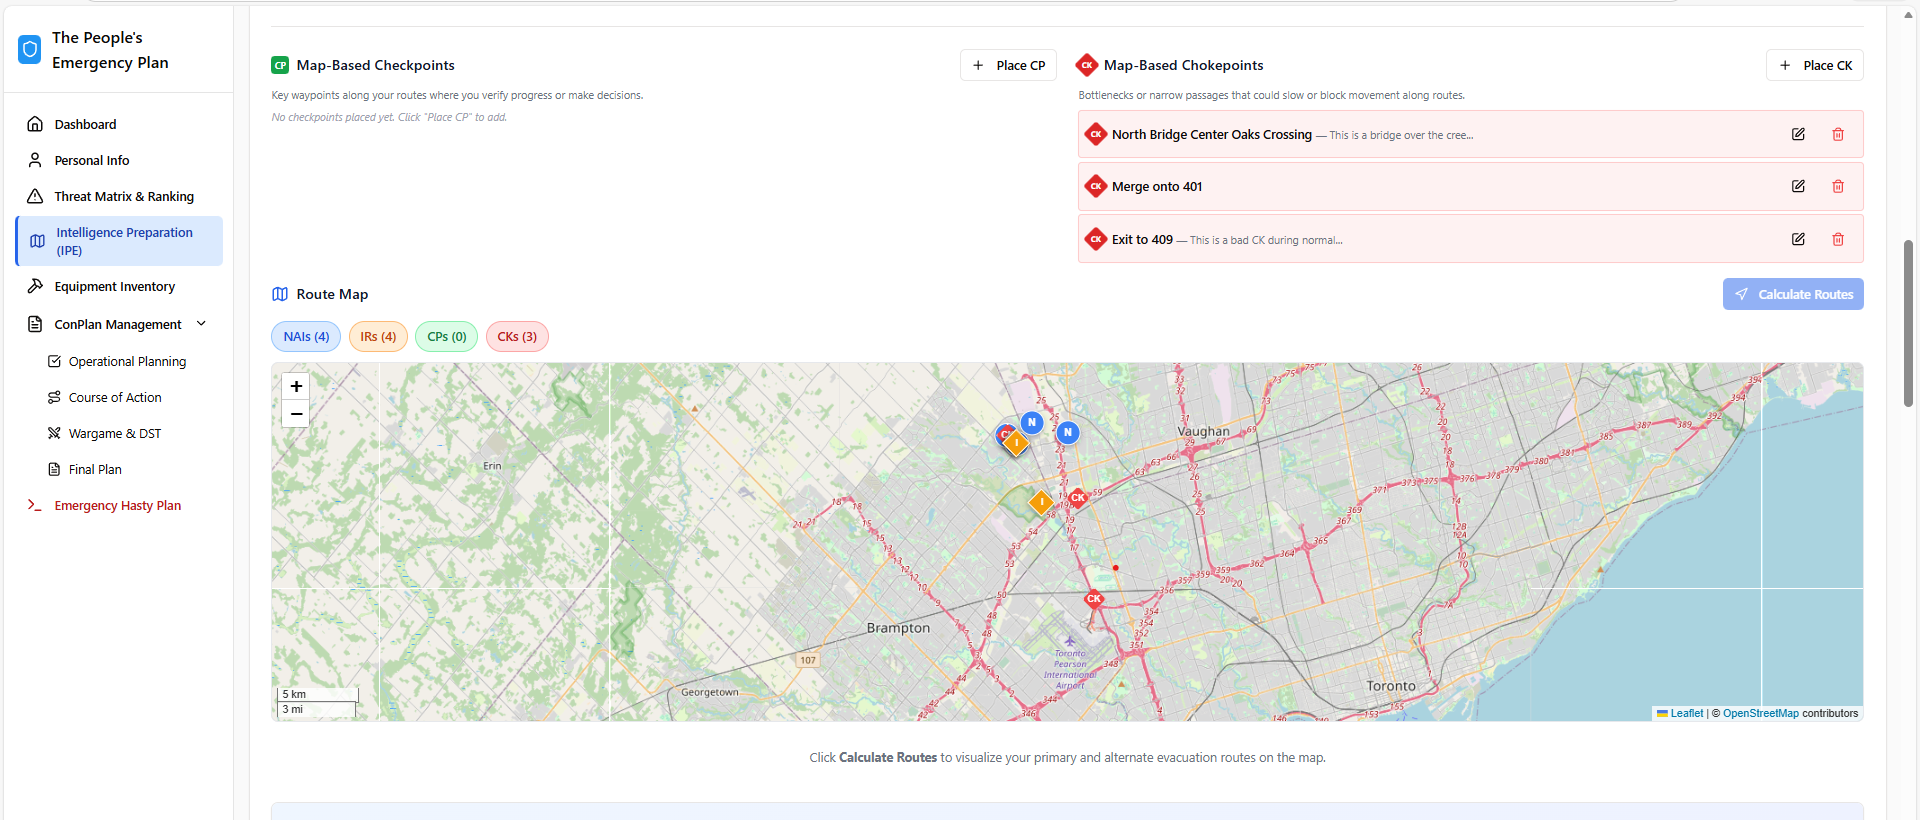The image size is (1920, 820).
Task: Click the Threat Matrix warning triangle icon
Action: 35,196
